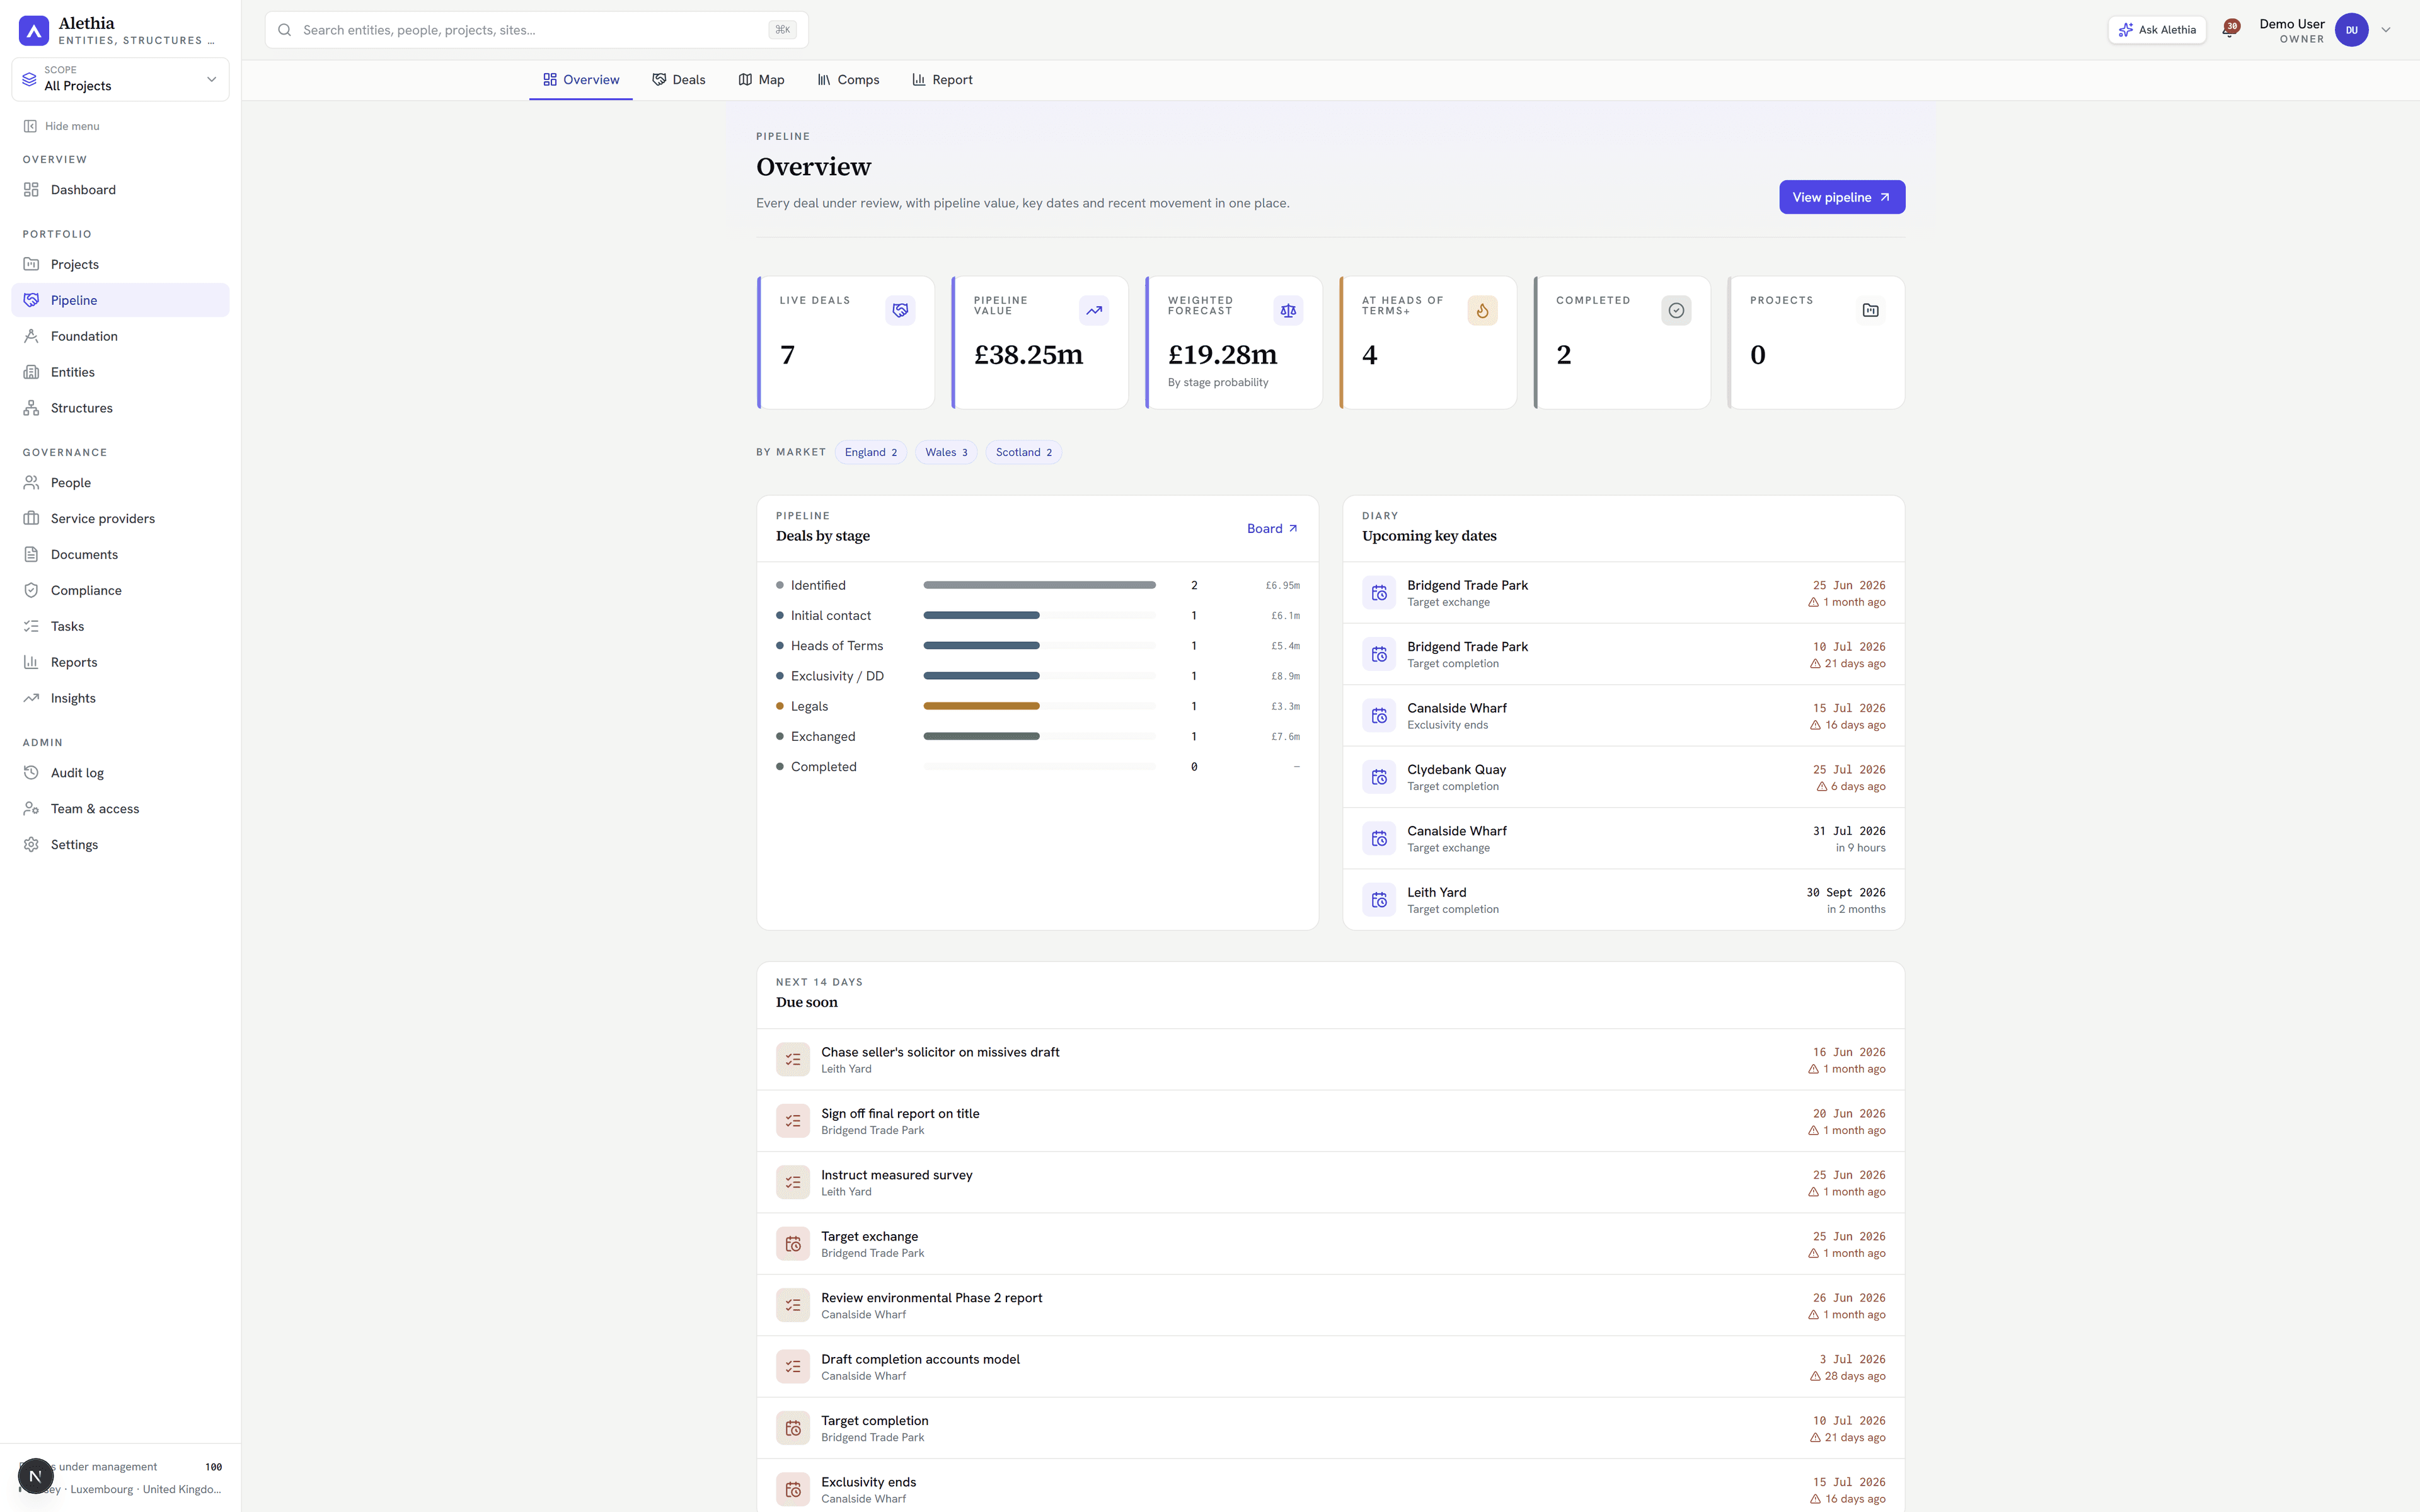Click the round N badge at bottom left
The height and width of the screenshot is (1512, 2420).
coord(35,1476)
